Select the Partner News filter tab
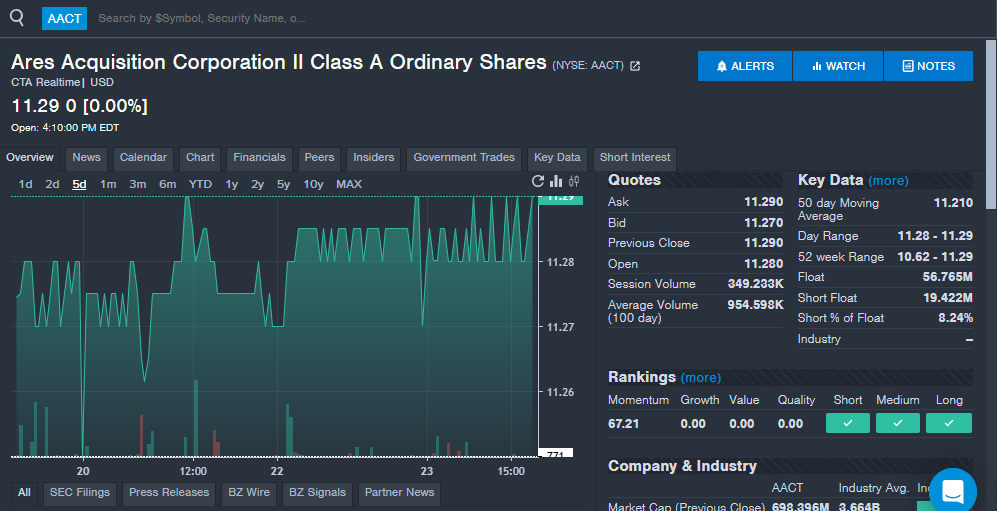The height and width of the screenshot is (511, 997). pos(399,493)
